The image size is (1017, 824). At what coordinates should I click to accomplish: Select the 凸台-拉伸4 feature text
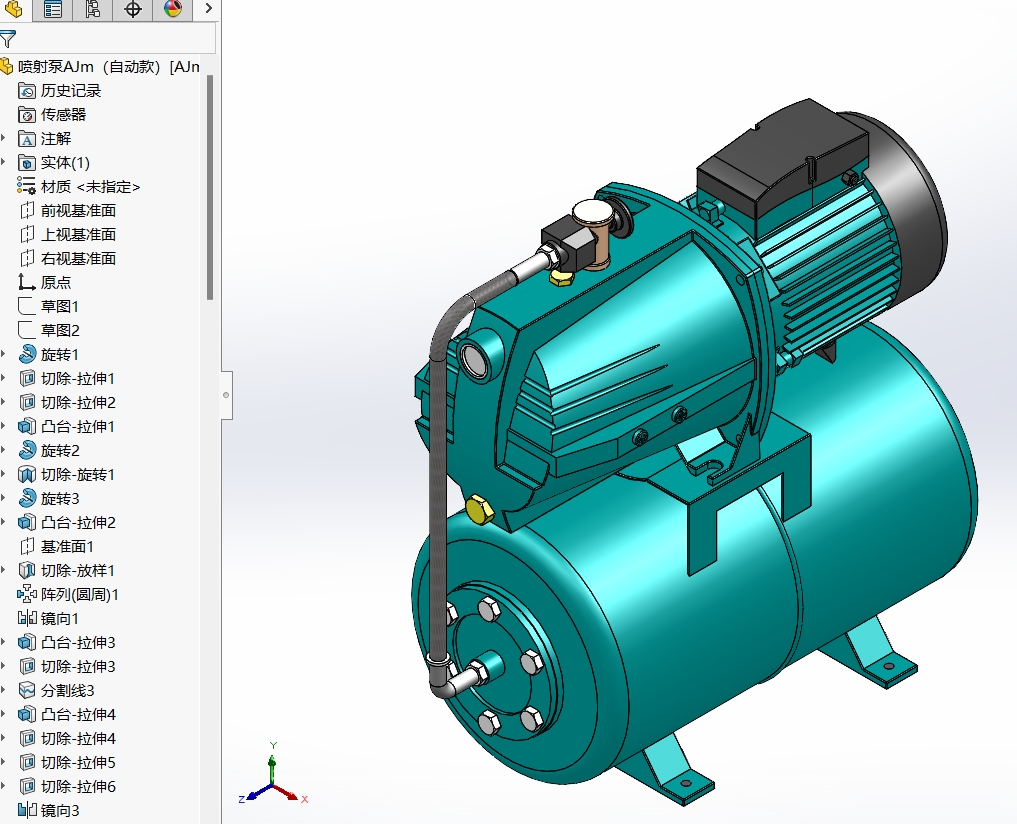(x=78, y=714)
